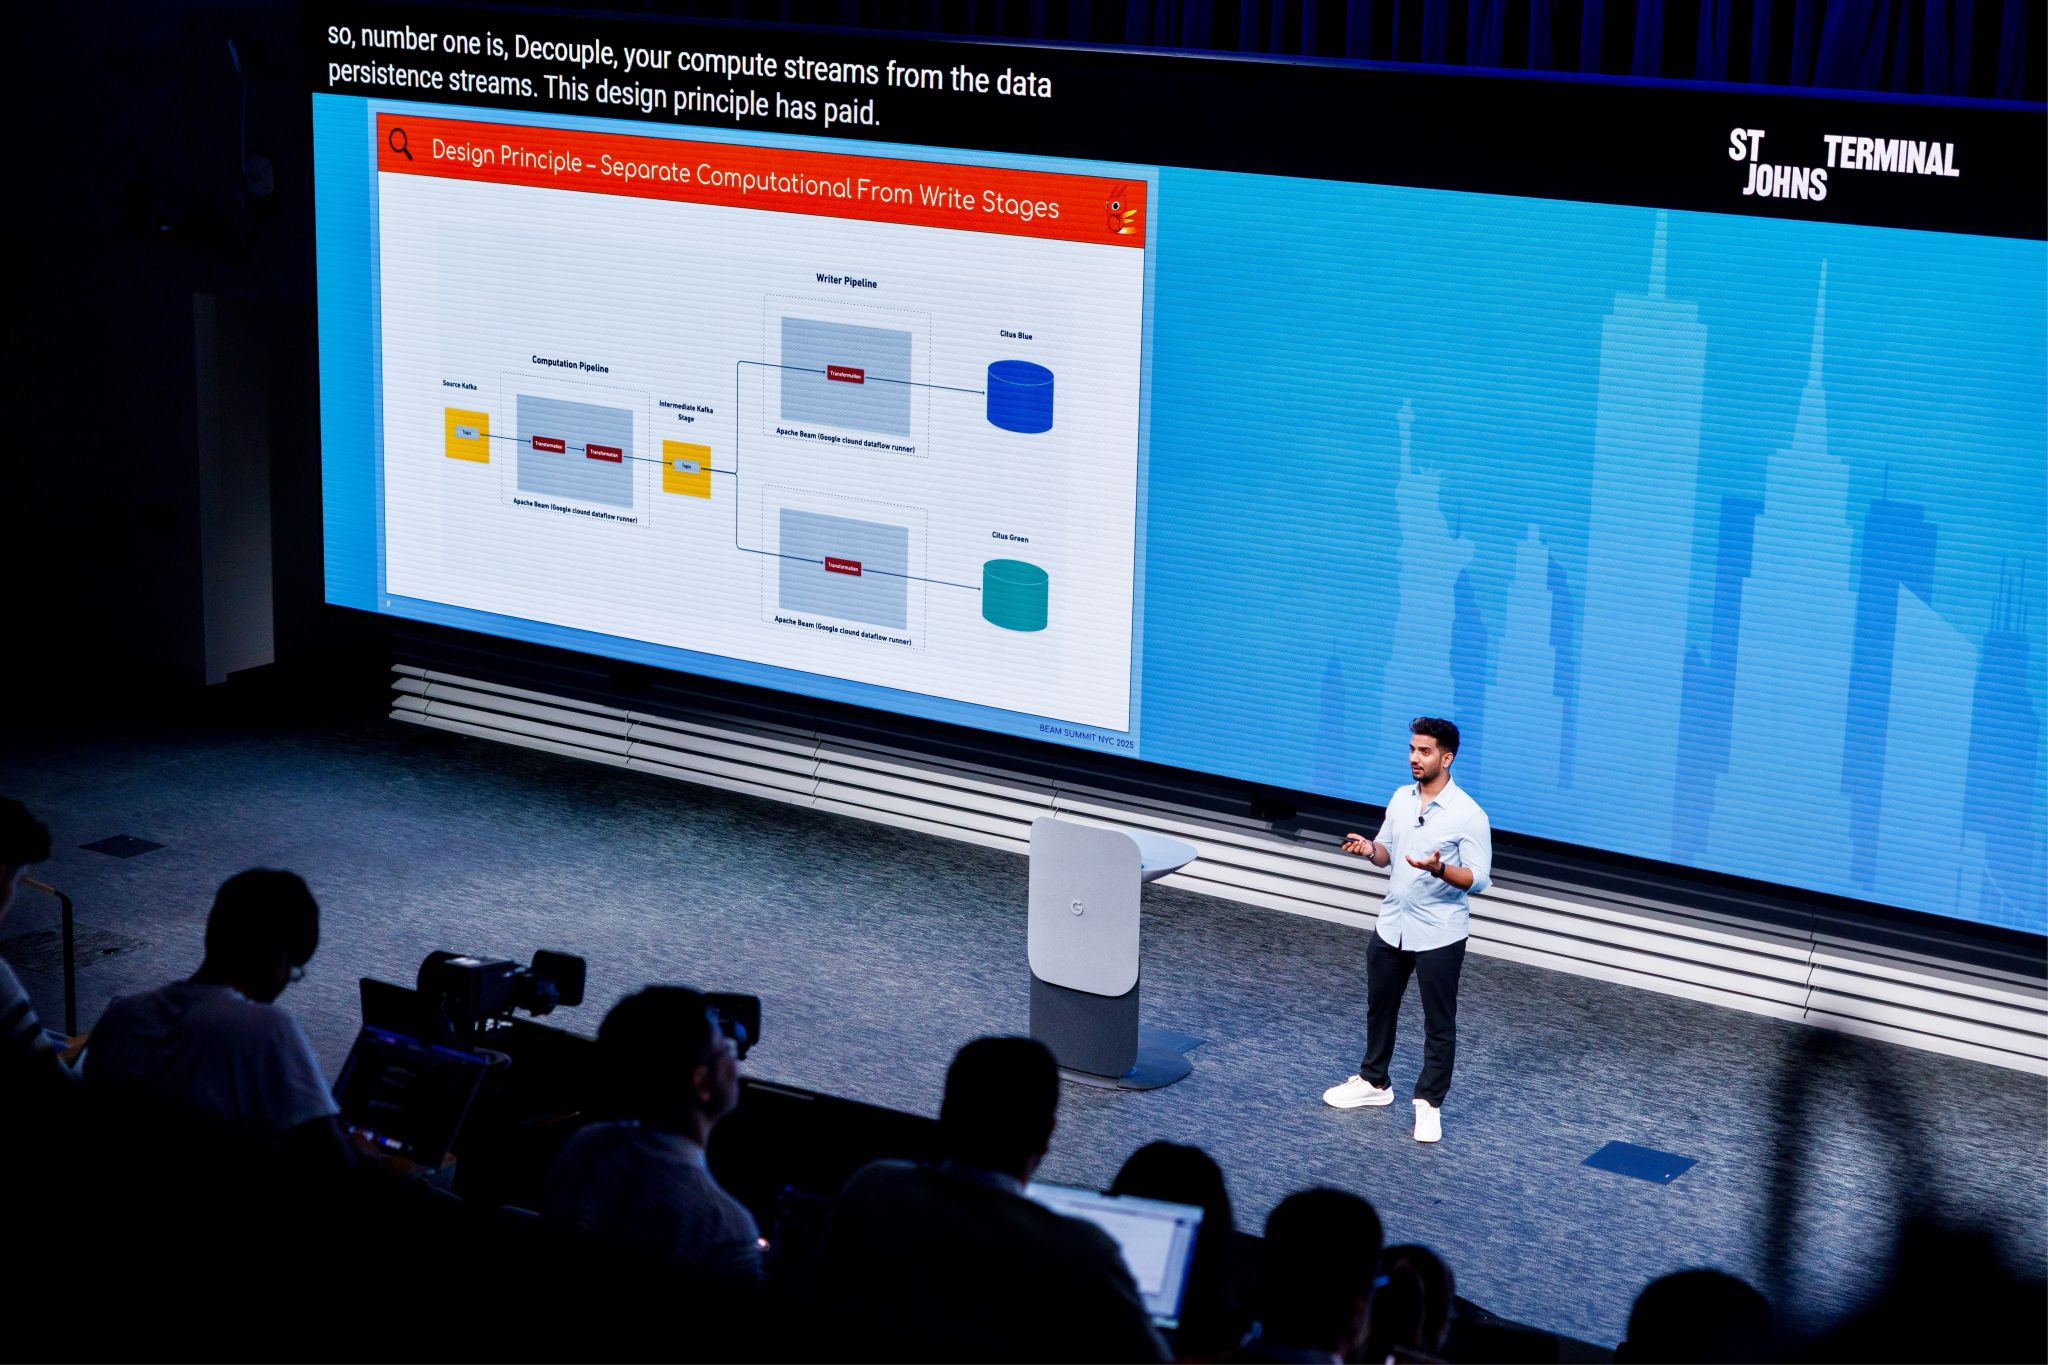Click the Apache Beam firefly mascot logo

pyautogui.click(x=1121, y=211)
